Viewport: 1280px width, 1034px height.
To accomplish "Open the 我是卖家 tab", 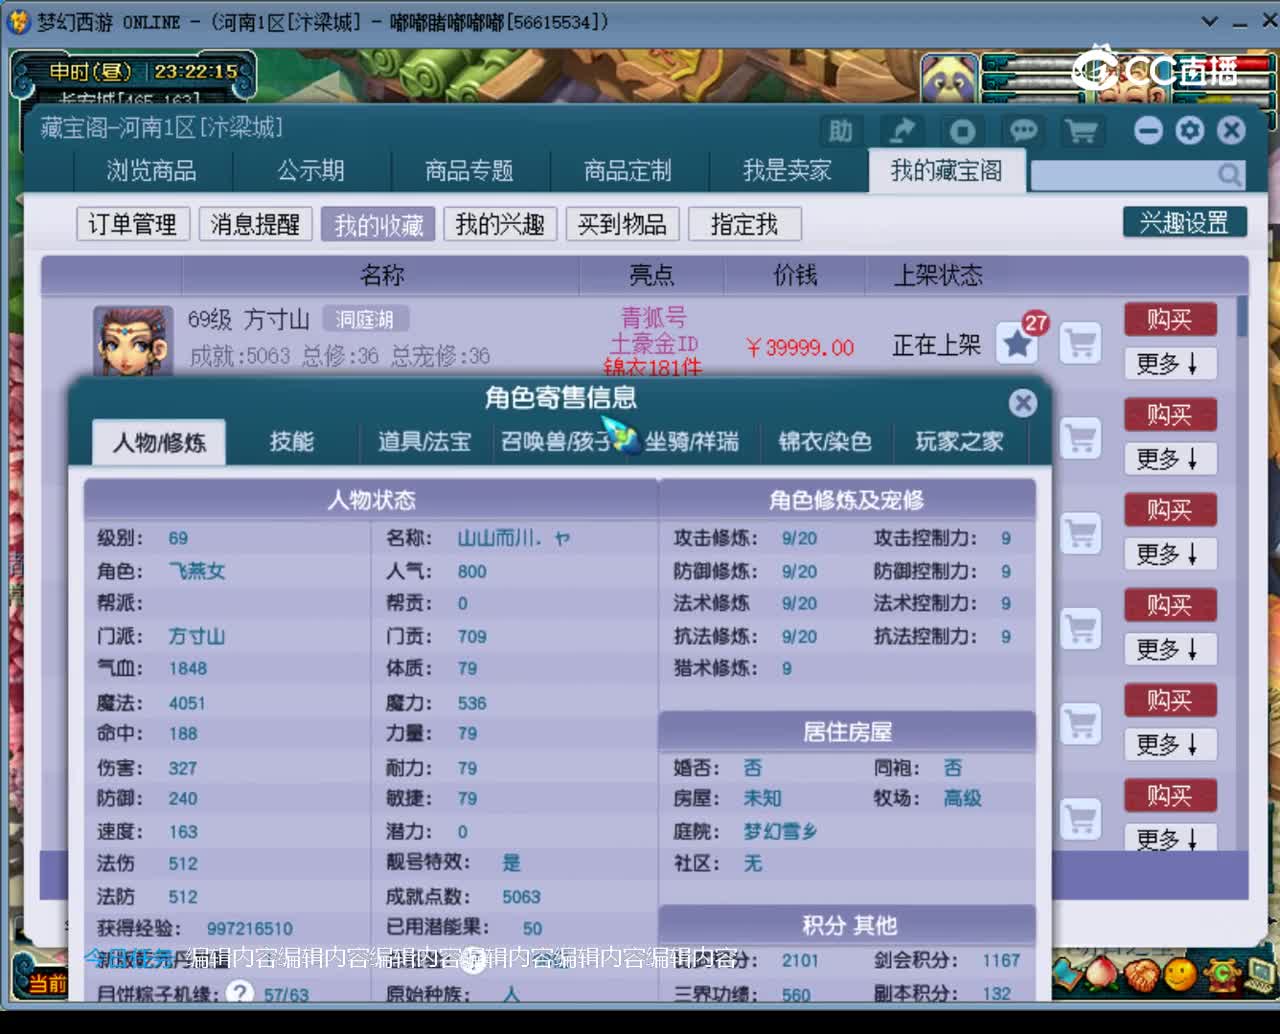I will (x=787, y=171).
